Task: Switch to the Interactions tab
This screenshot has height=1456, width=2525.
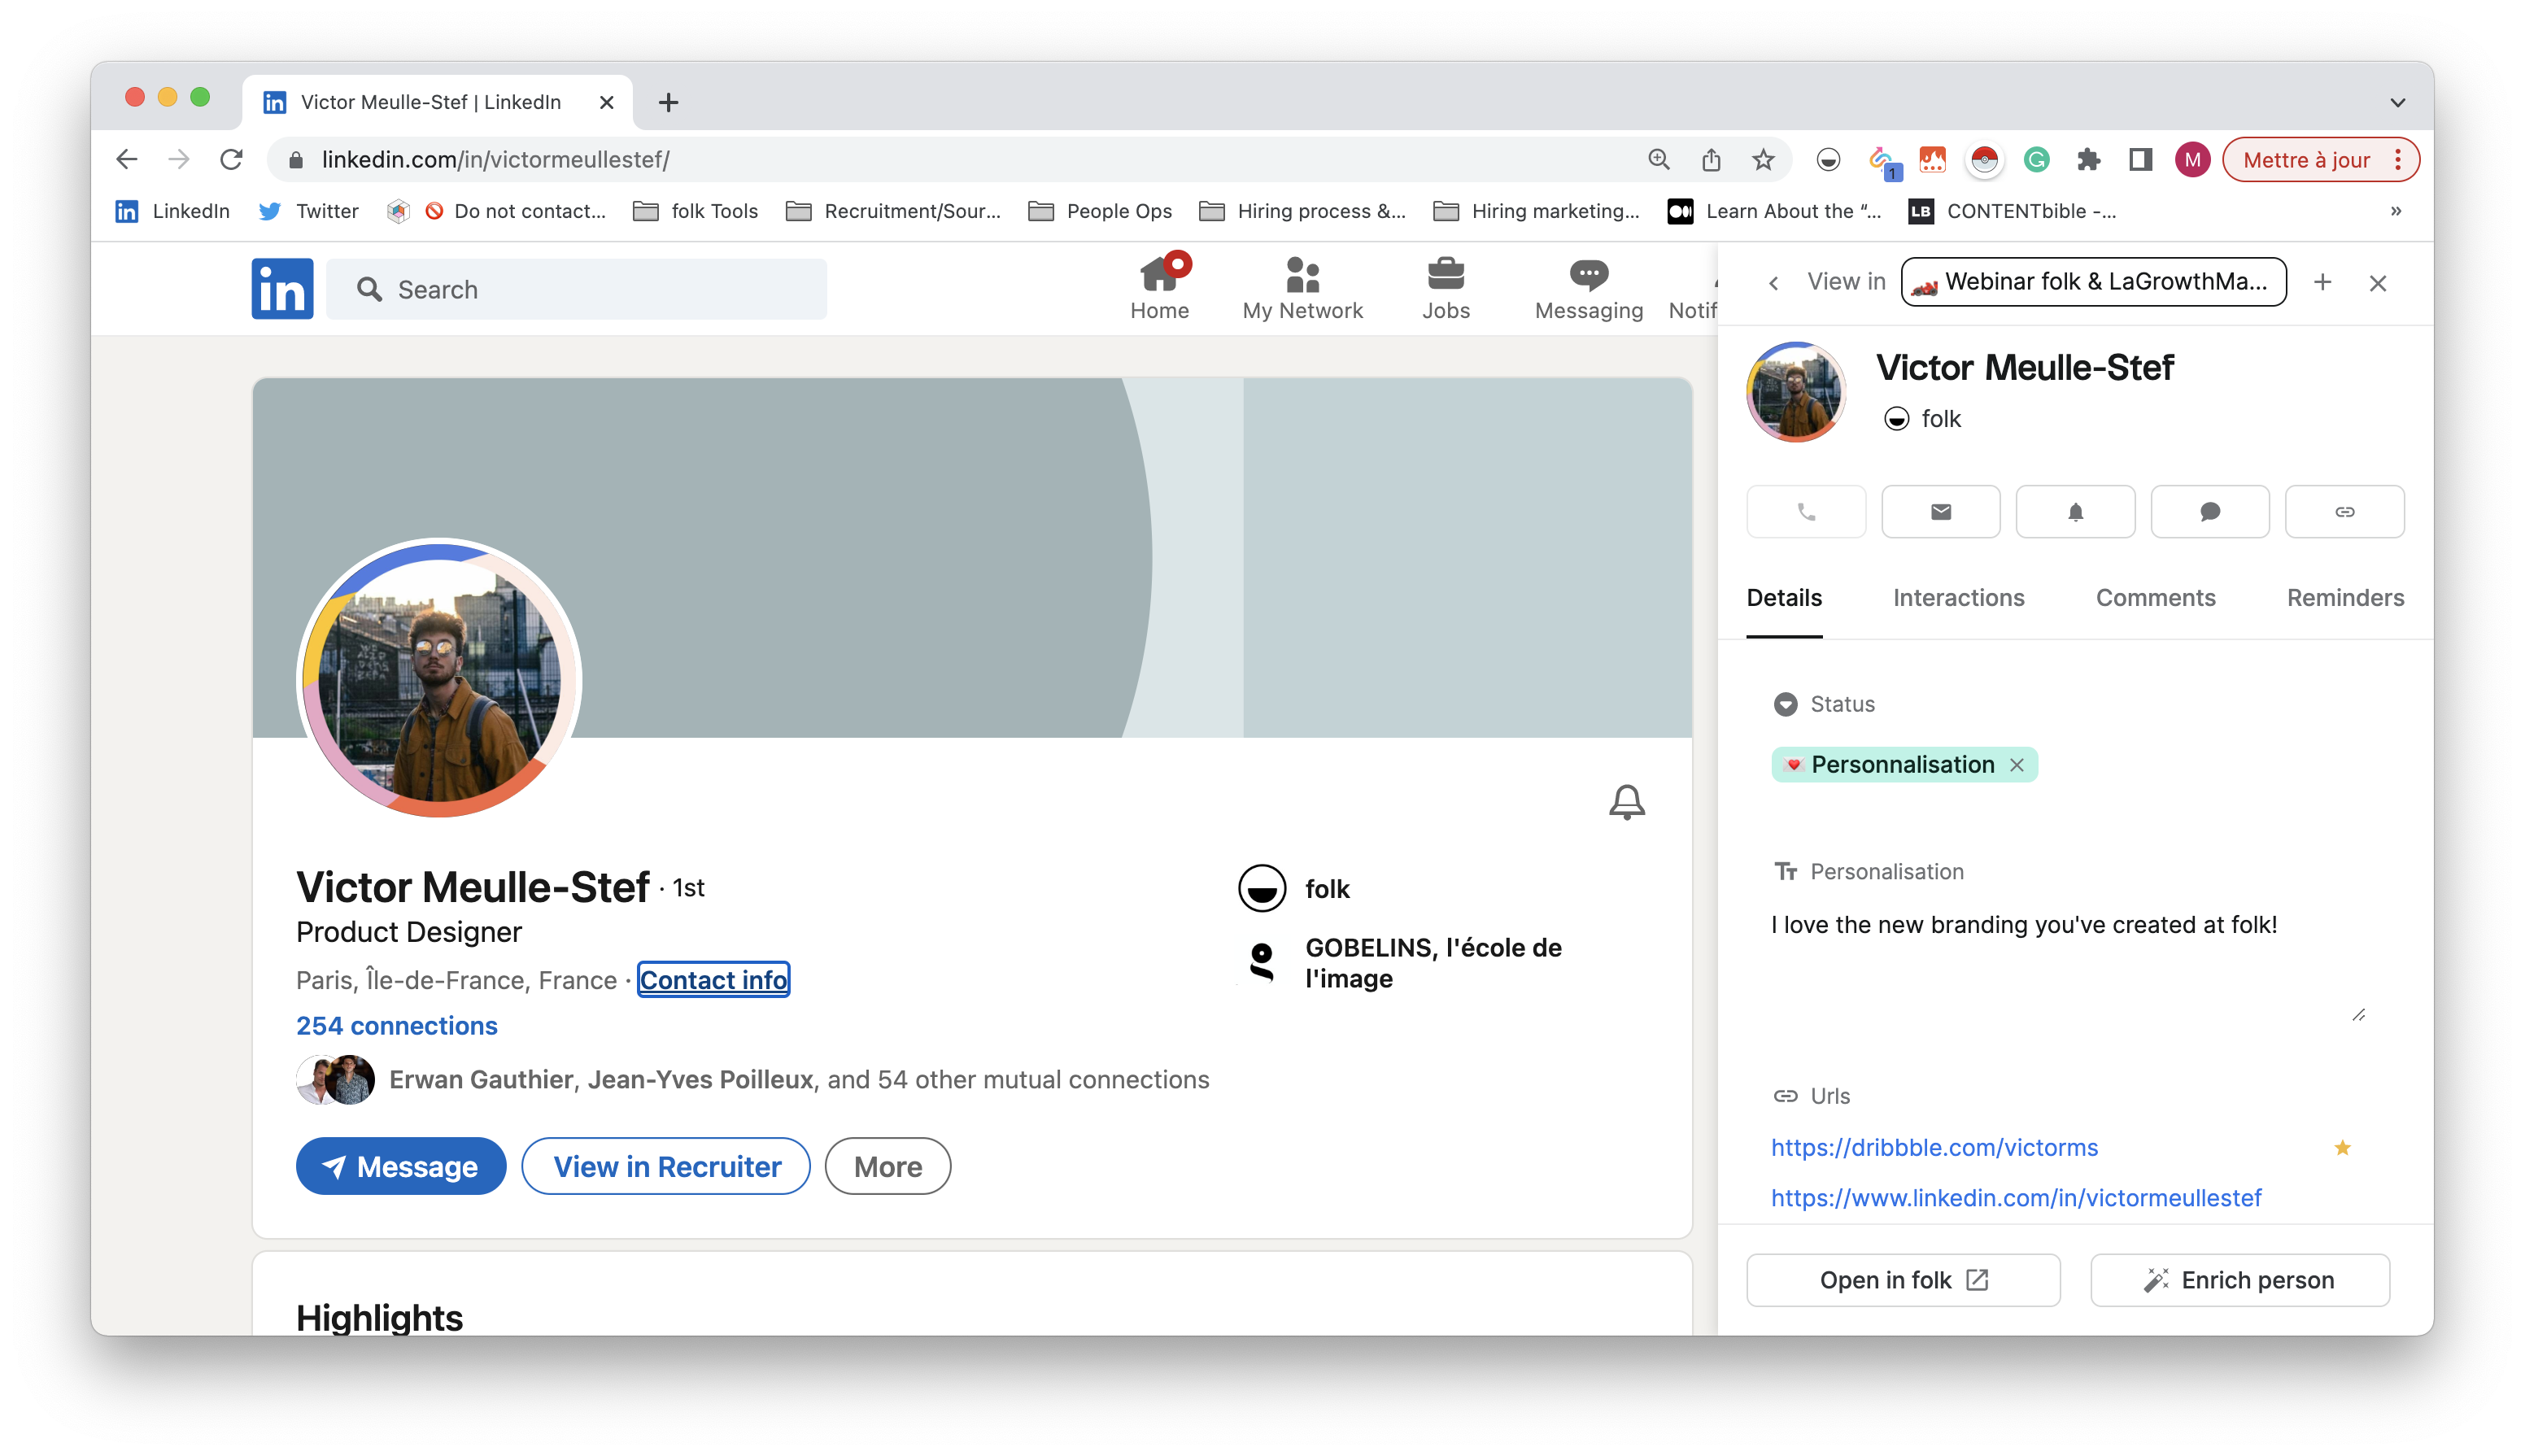Action: 1958,598
